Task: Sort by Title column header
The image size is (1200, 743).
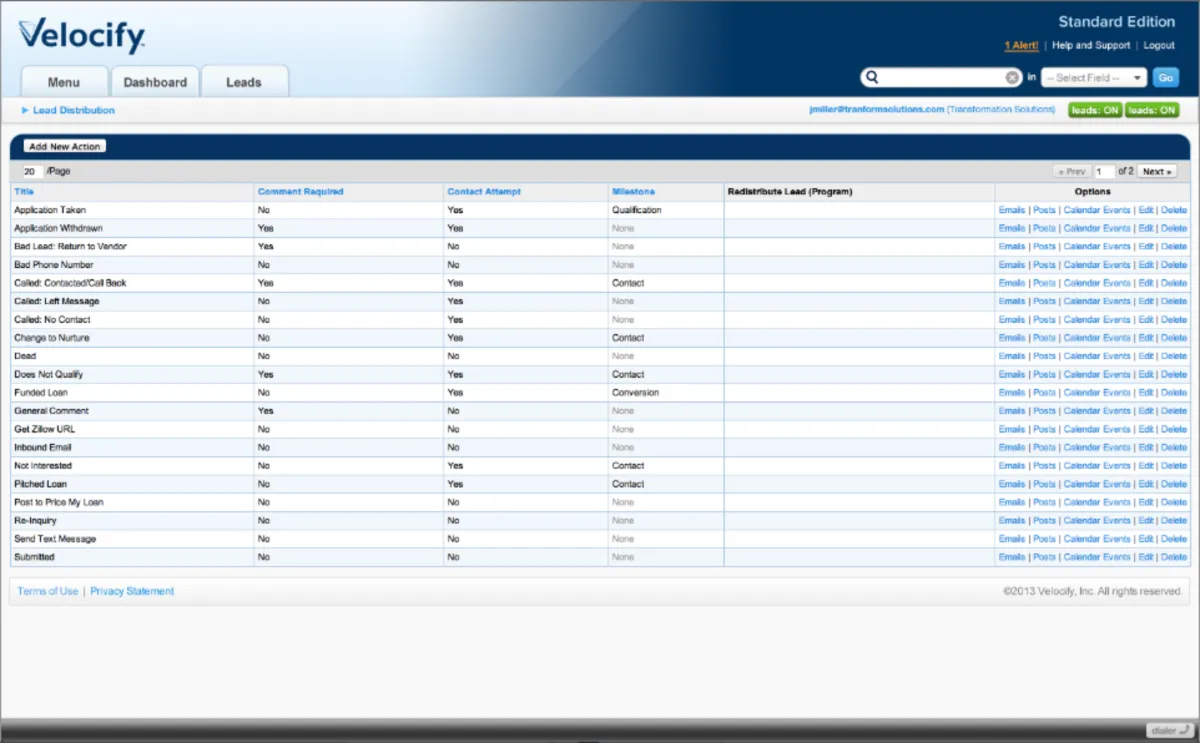Action: click(x=24, y=191)
